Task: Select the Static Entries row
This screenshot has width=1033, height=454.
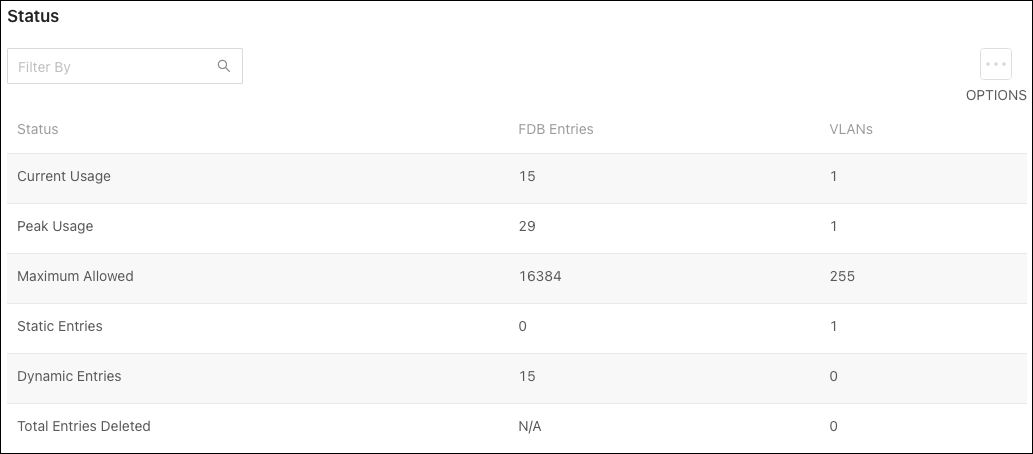Action: pyautogui.click(x=516, y=327)
